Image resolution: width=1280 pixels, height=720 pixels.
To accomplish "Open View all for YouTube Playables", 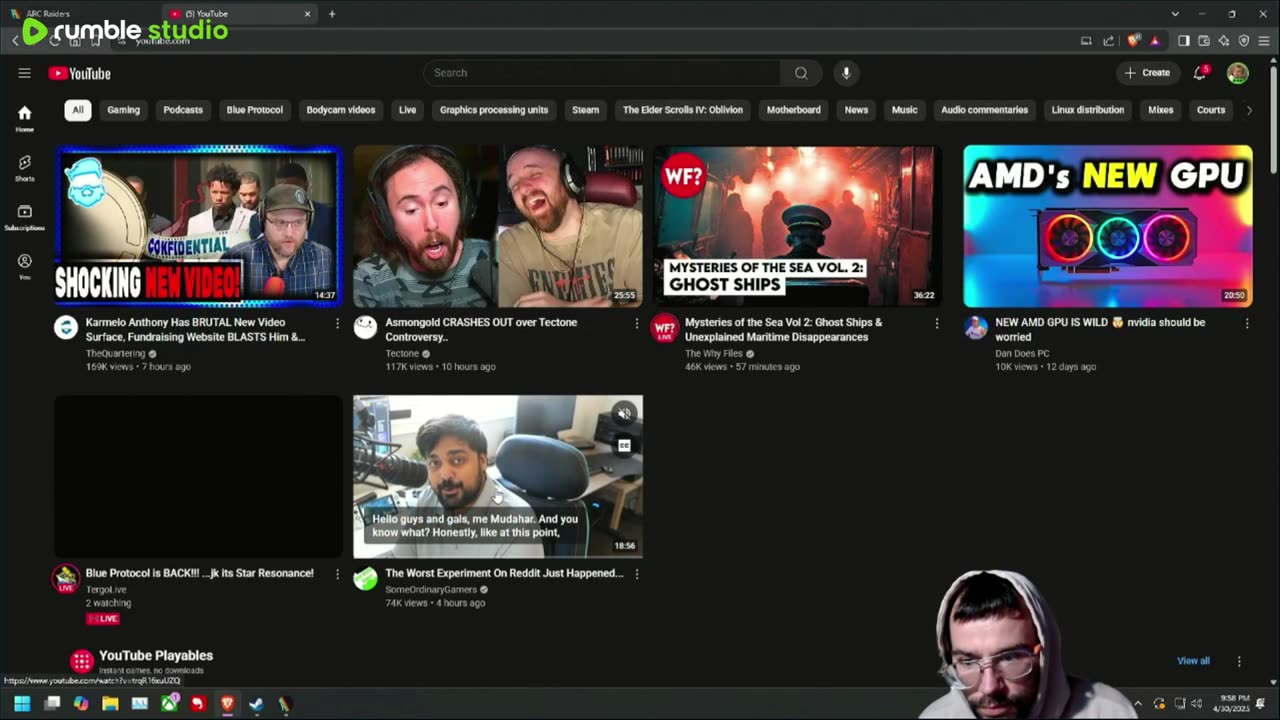I will point(1193,661).
